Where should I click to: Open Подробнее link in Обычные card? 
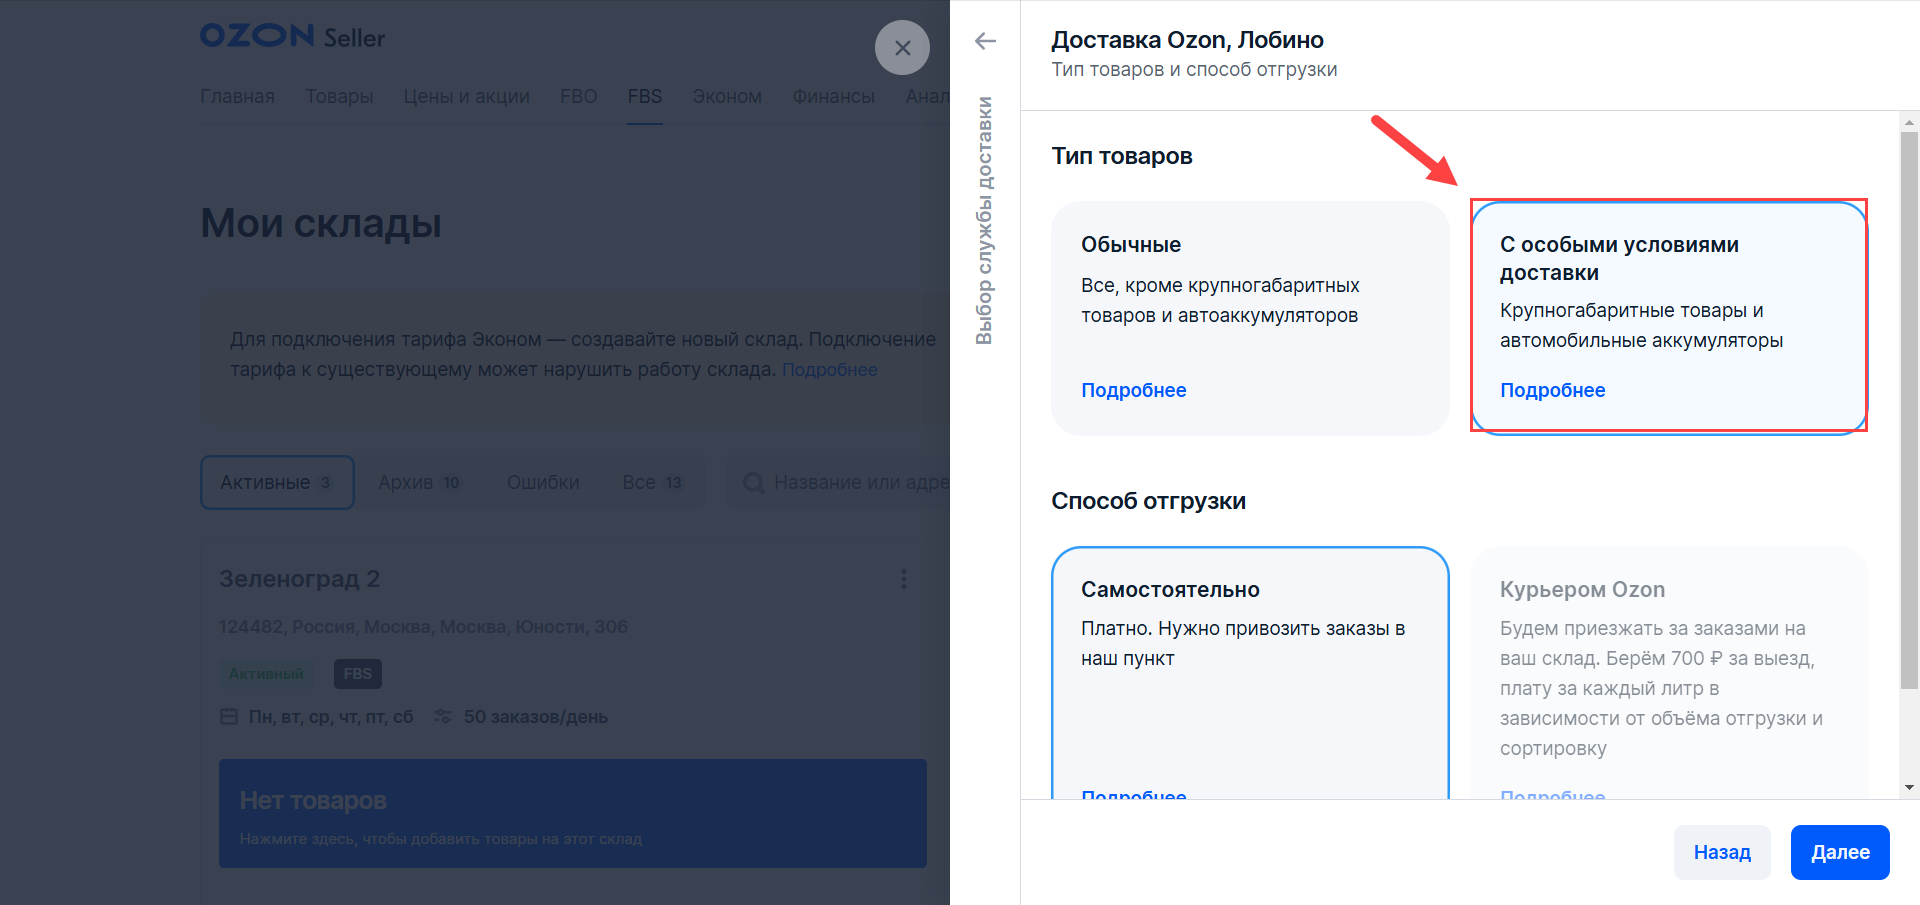tap(1134, 390)
